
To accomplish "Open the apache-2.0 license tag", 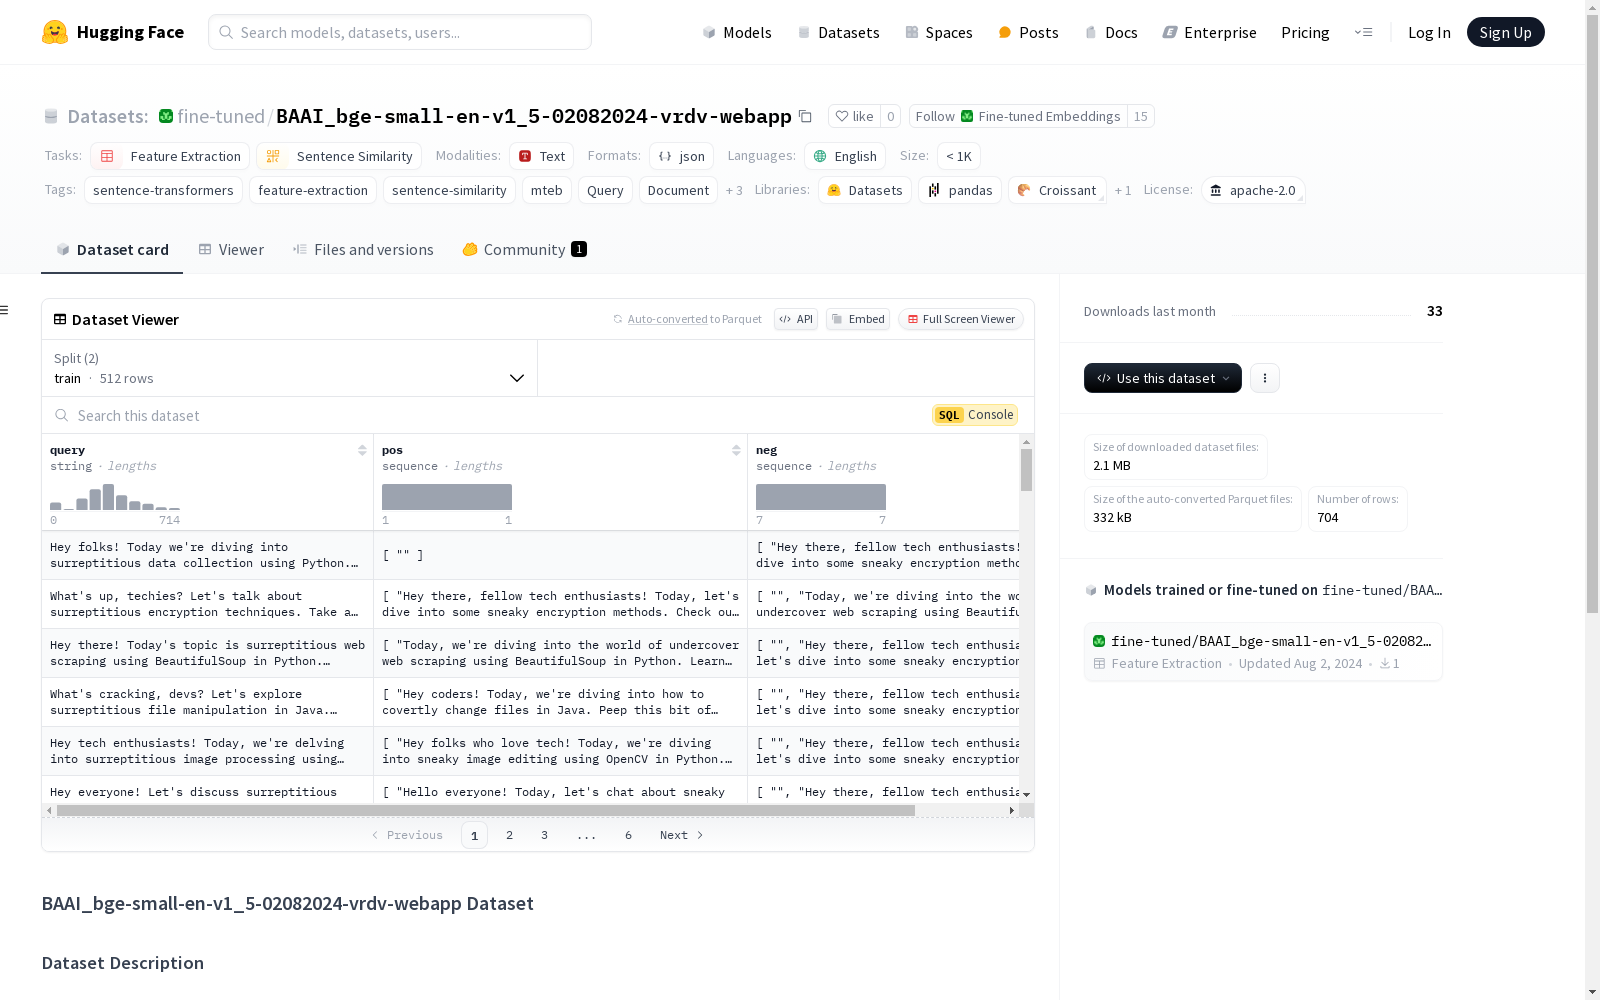I will tap(1253, 190).
